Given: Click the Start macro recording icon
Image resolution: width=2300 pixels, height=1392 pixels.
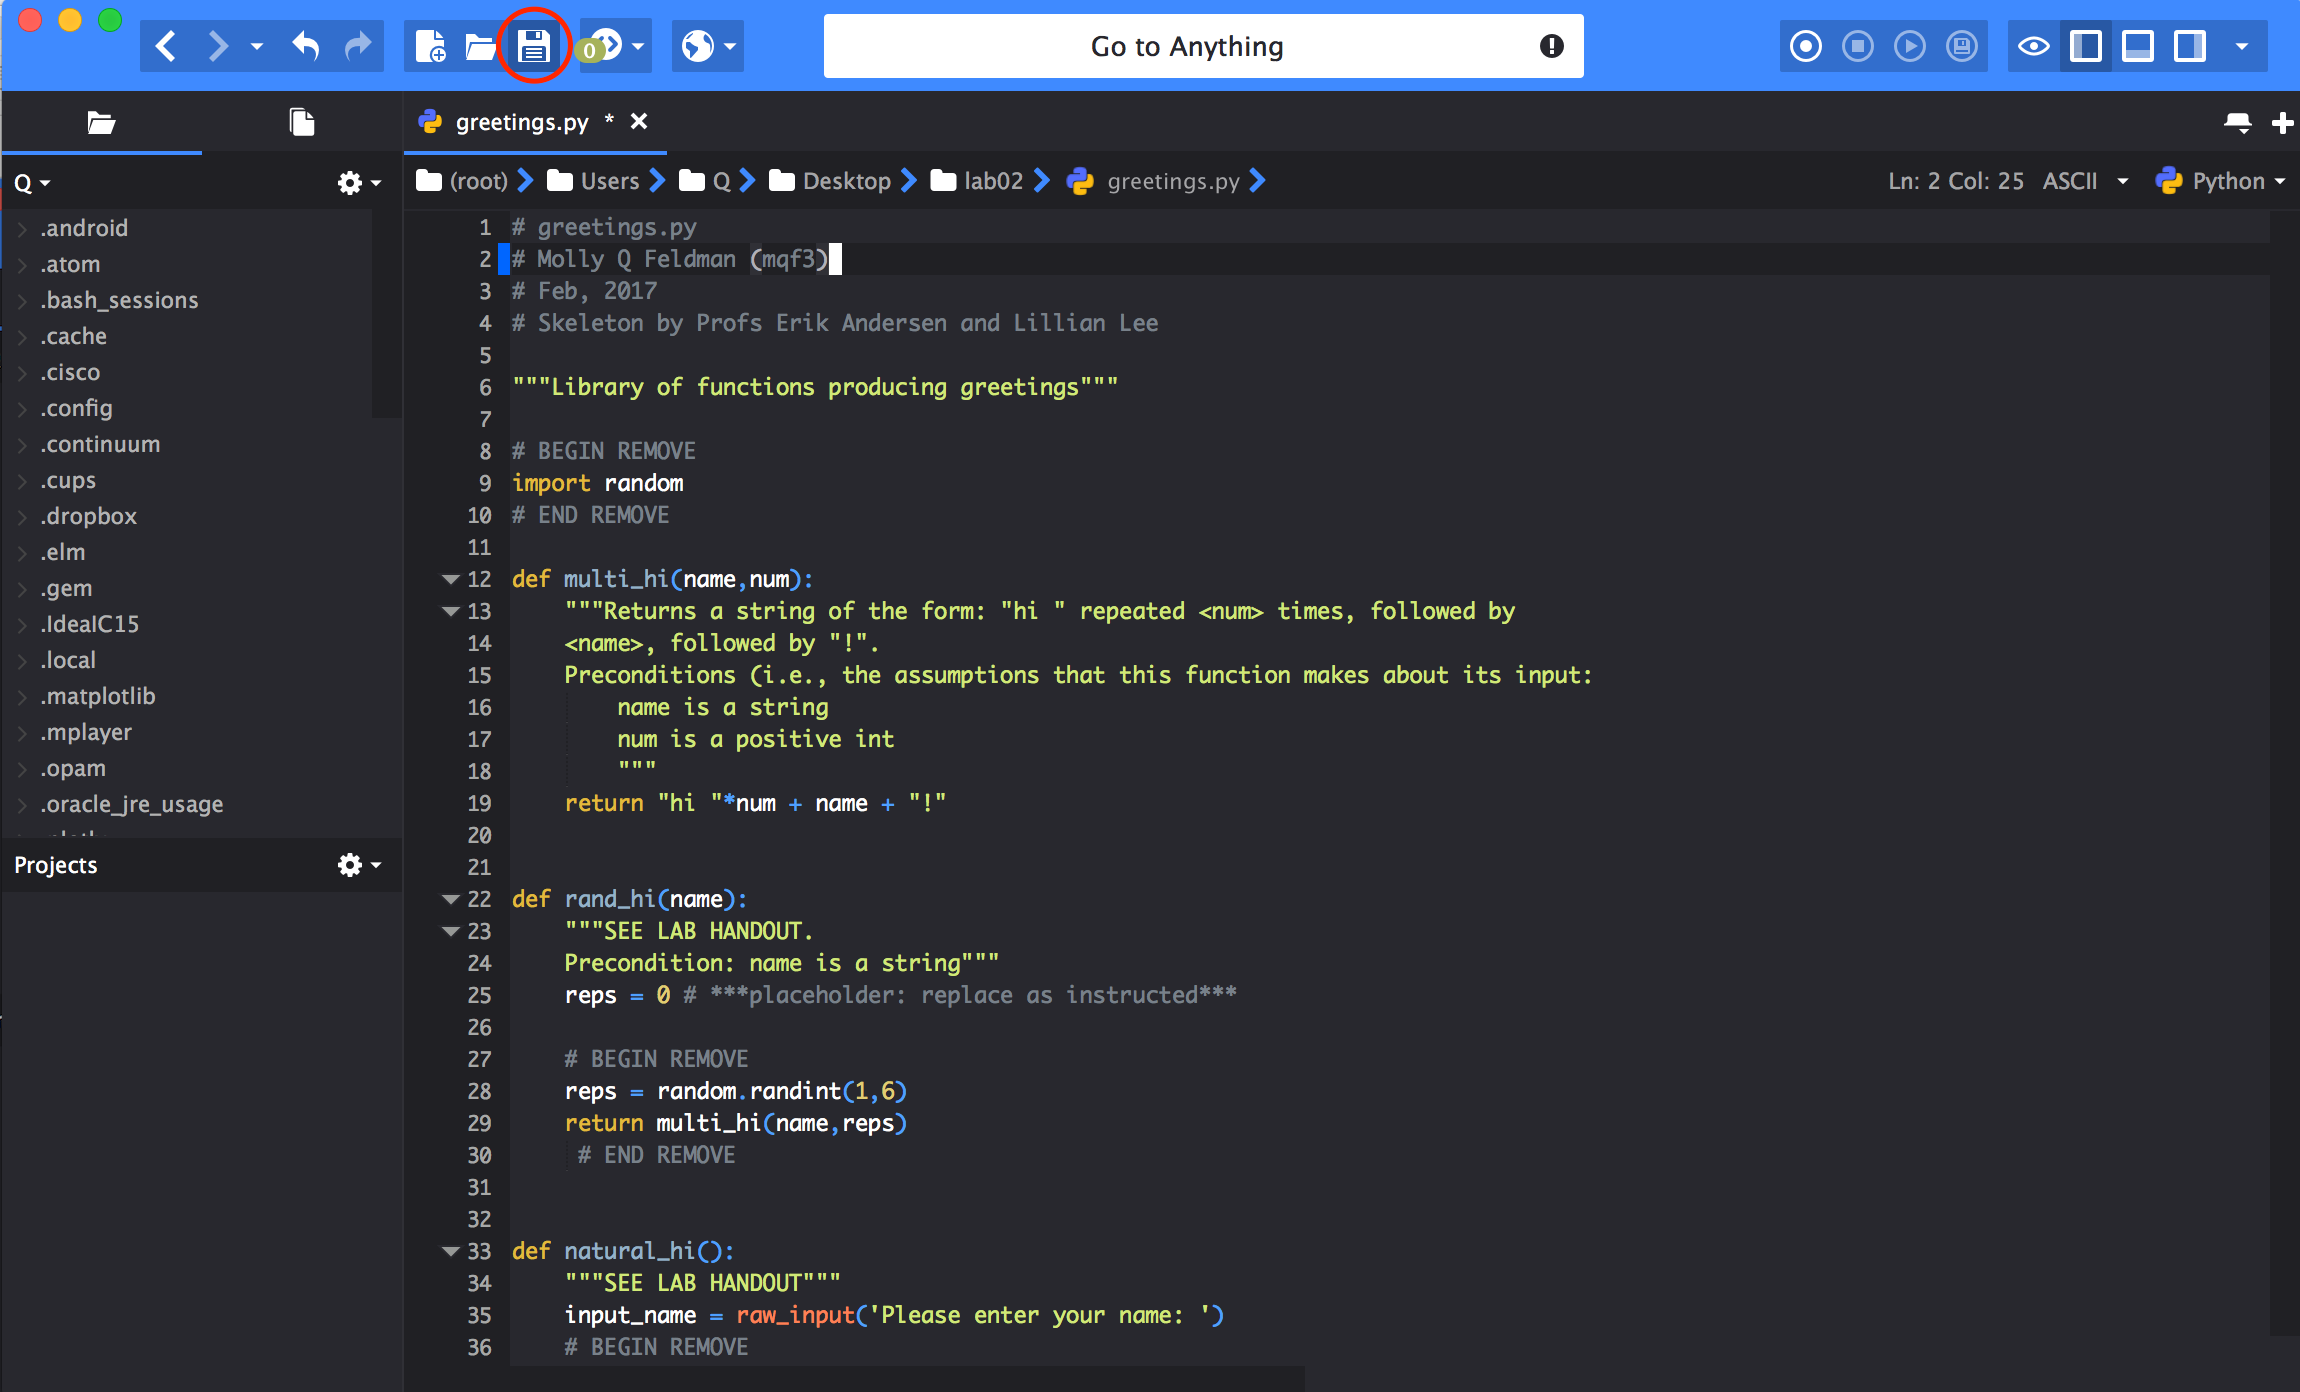Looking at the screenshot, I should (x=1805, y=46).
